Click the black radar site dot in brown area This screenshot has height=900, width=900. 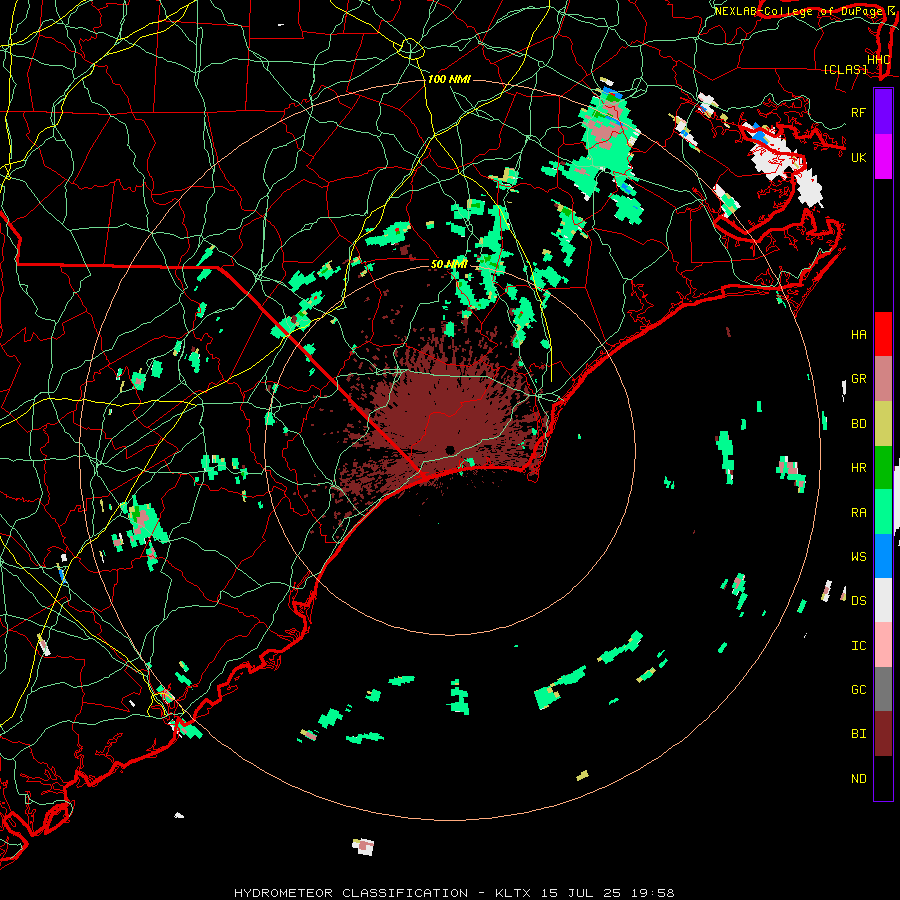[x=450, y=449]
